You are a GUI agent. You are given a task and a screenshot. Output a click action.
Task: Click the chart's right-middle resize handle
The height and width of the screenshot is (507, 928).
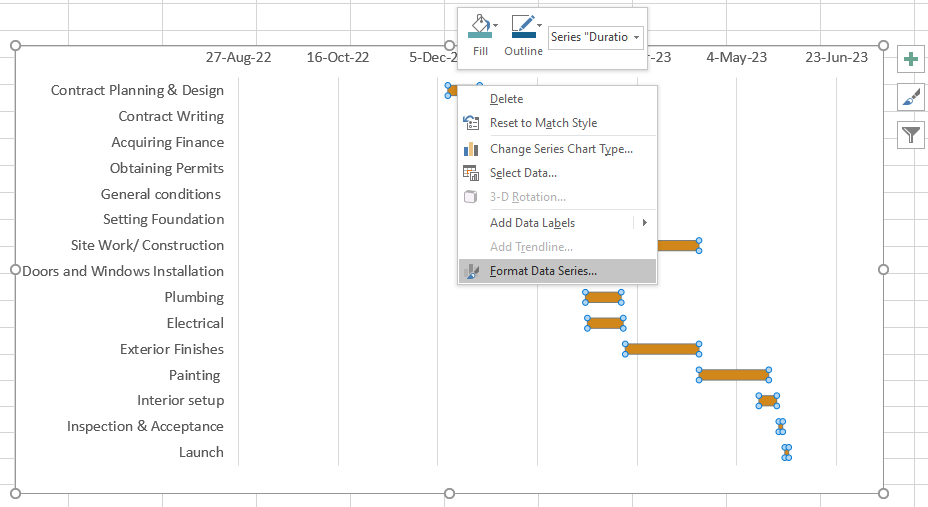884,270
